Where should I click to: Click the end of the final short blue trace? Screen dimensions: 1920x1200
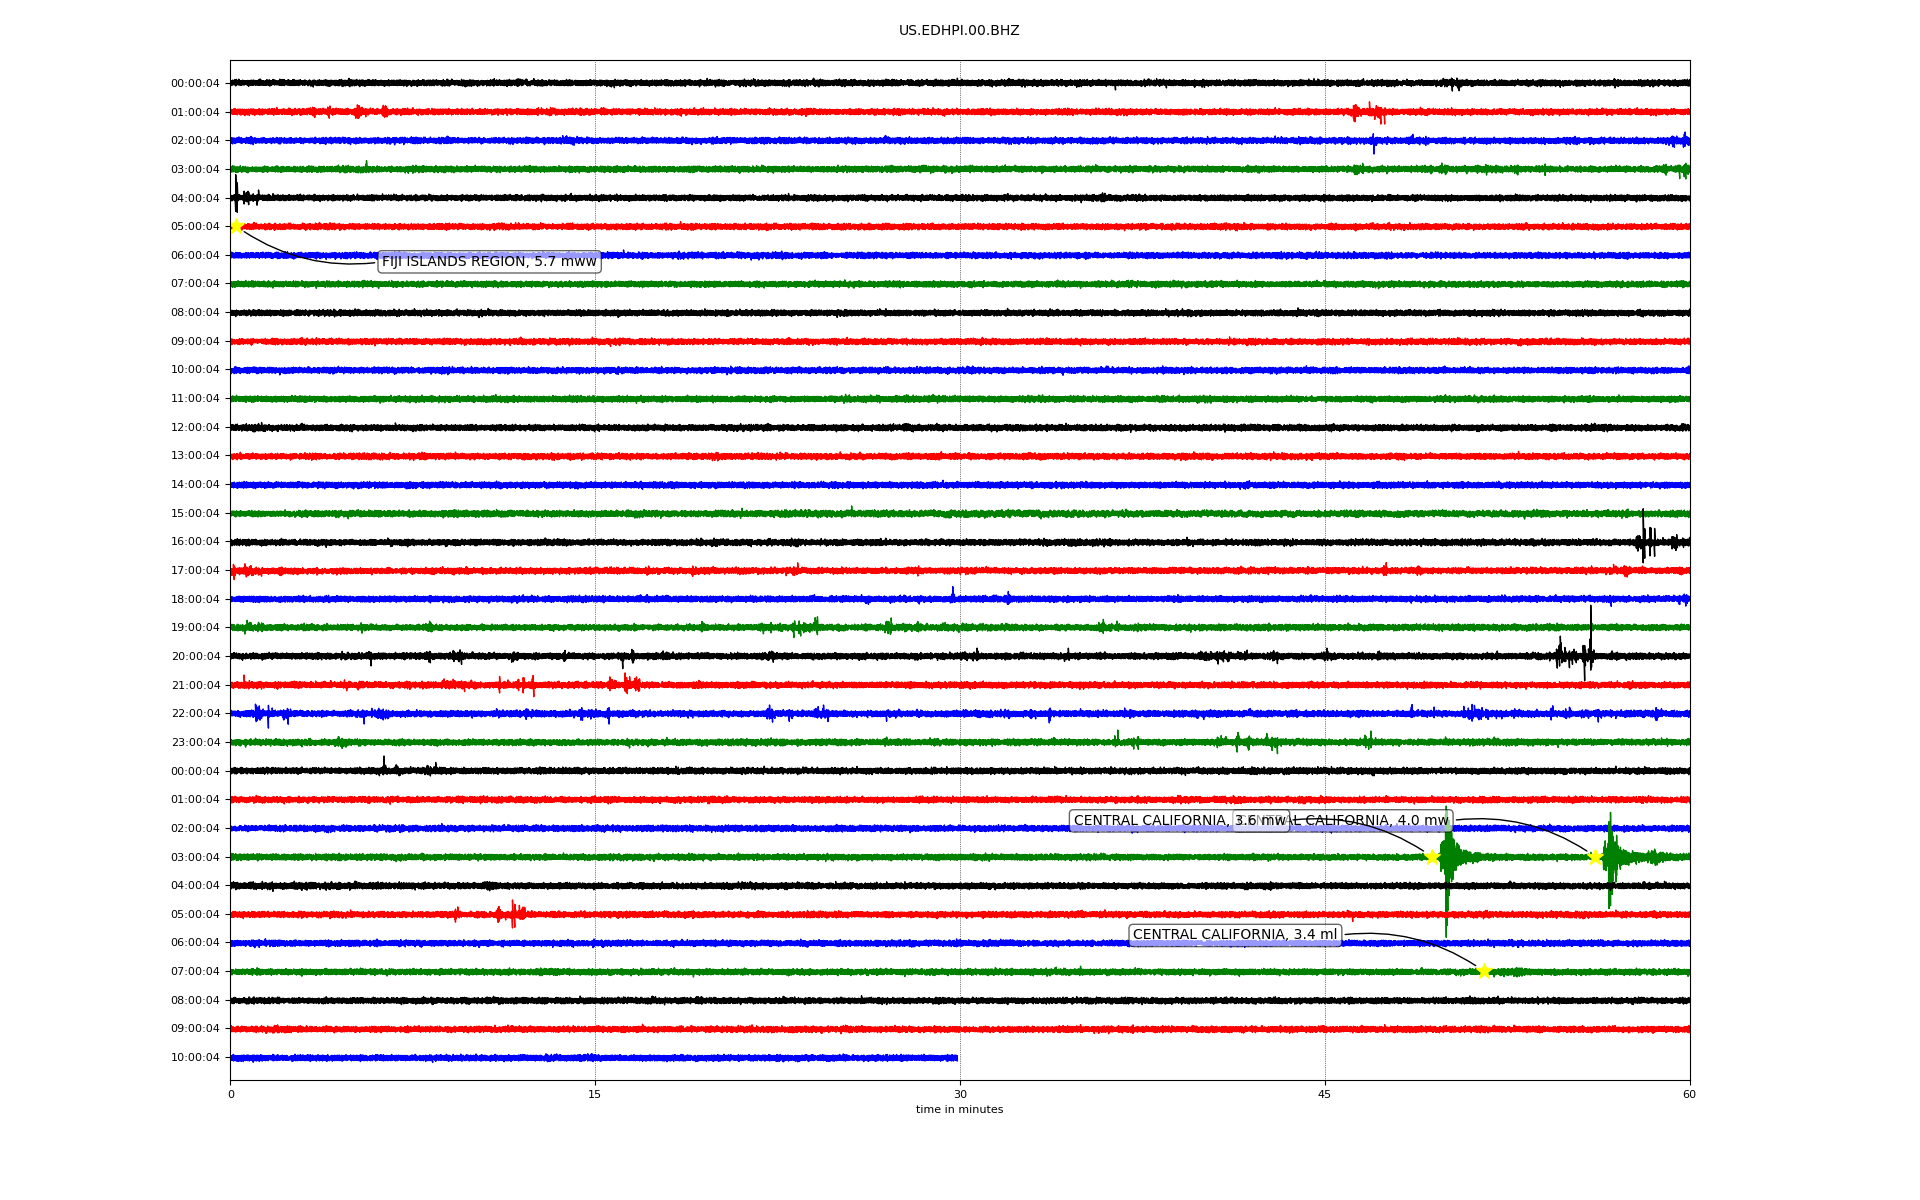(x=956, y=1058)
